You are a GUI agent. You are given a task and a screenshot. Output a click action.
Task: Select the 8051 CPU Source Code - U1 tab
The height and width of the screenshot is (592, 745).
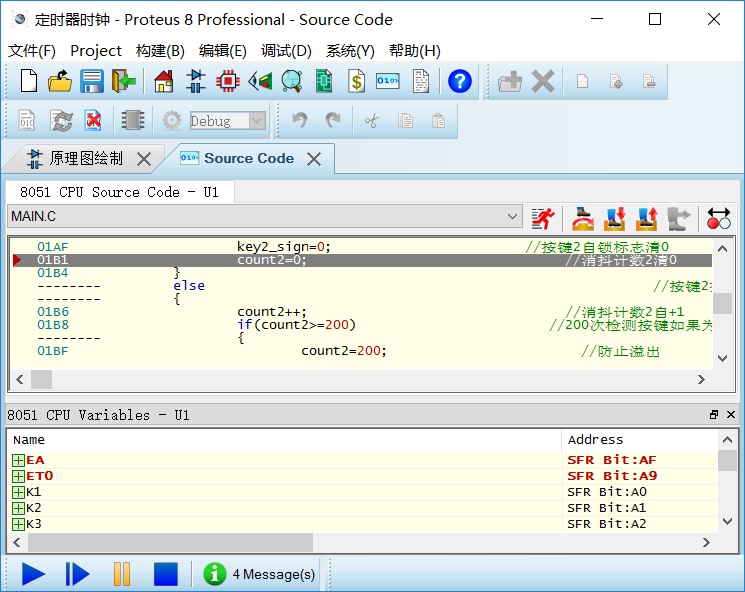click(x=120, y=192)
